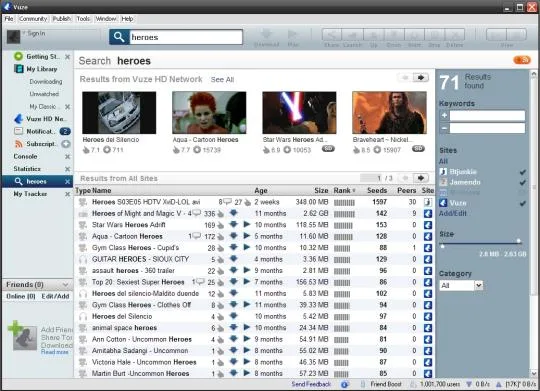Open My Library in the sidebar
540x391 pixels.
pyautogui.click(x=42, y=69)
